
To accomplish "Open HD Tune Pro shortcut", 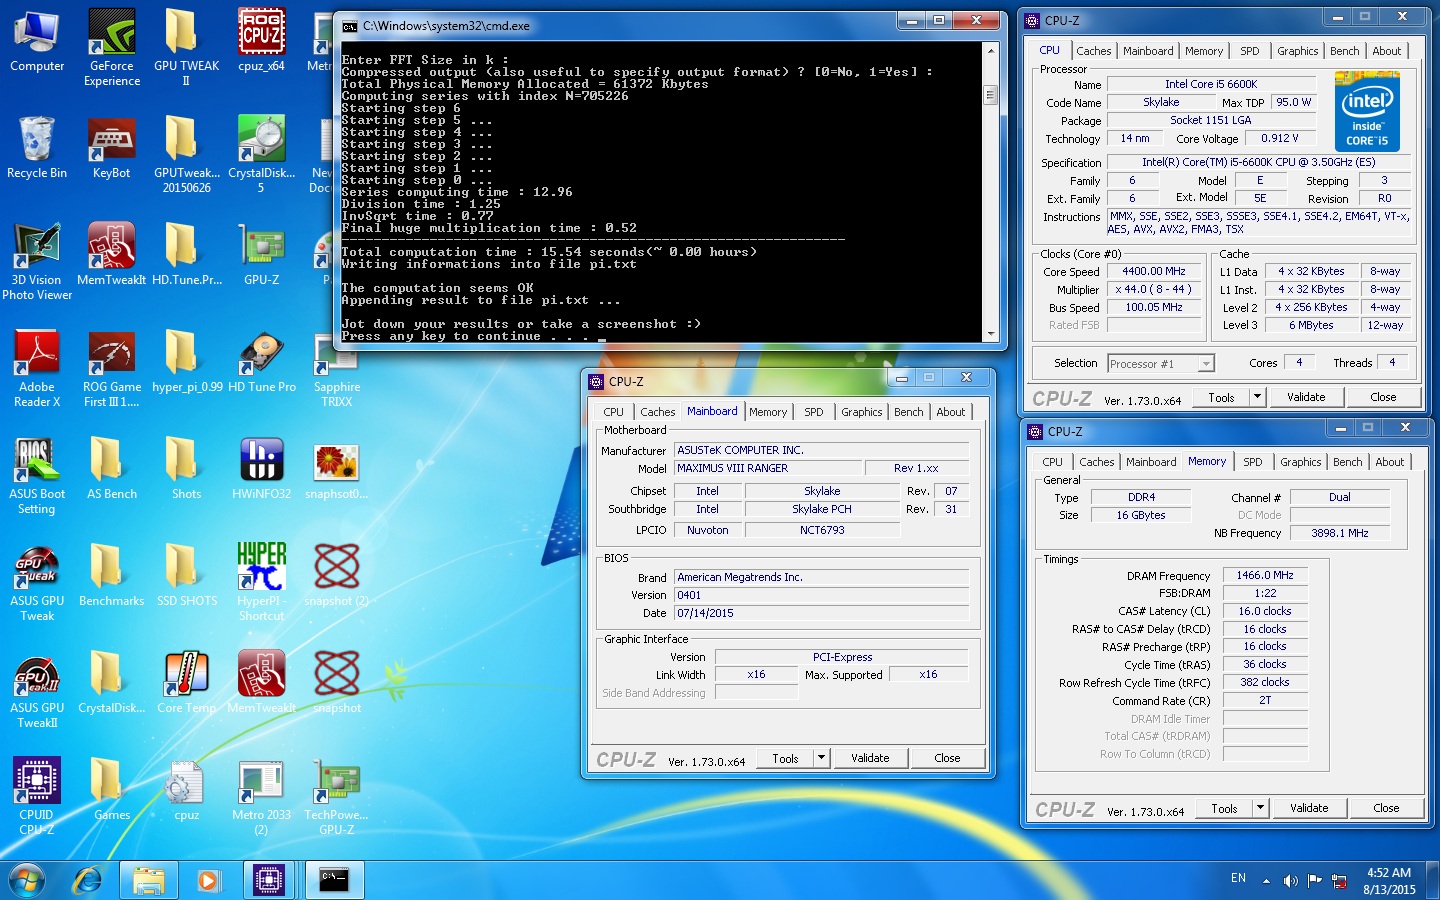I will [261, 361].
